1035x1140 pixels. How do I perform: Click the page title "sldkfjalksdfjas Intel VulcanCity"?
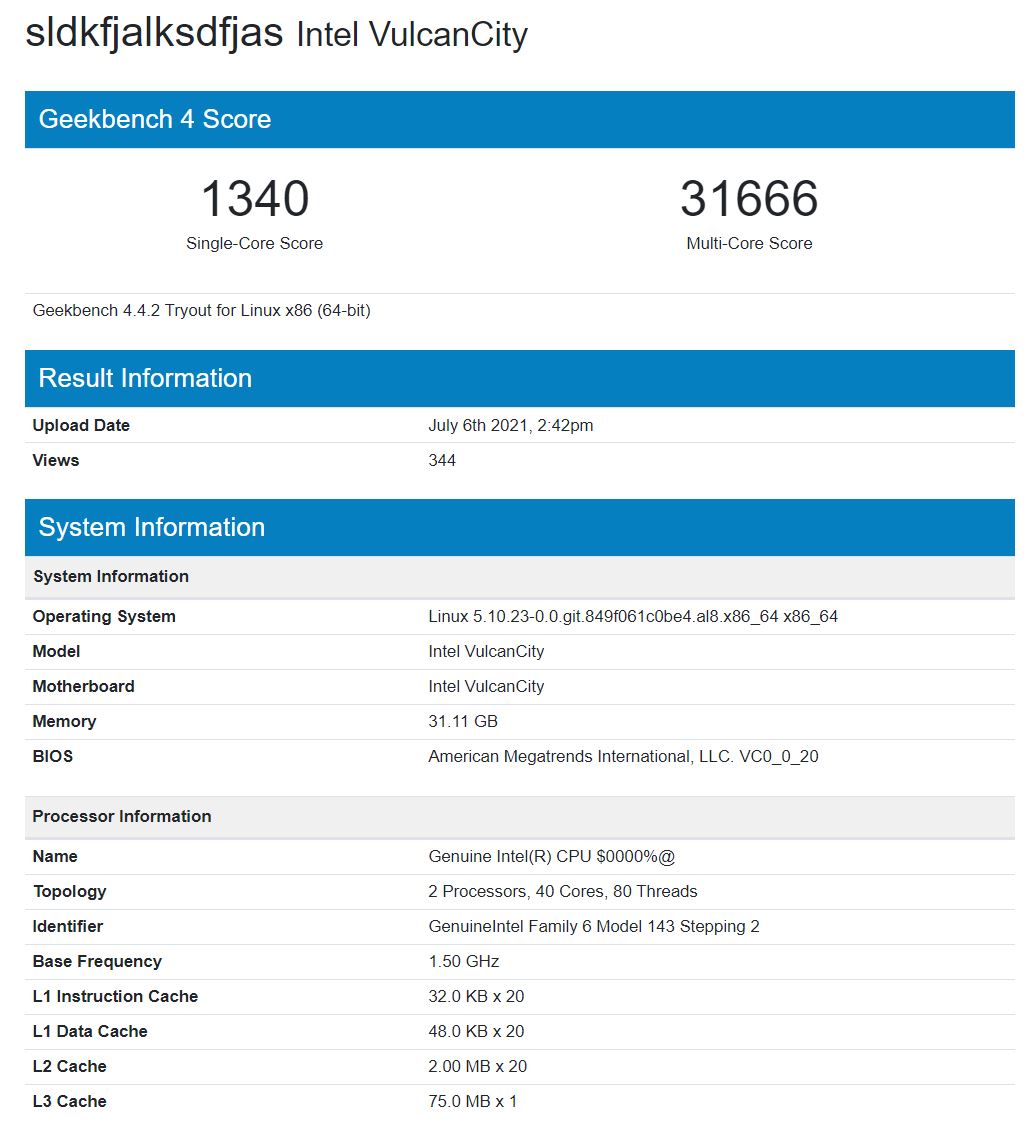pyautogui.click(x=276, y=34)
